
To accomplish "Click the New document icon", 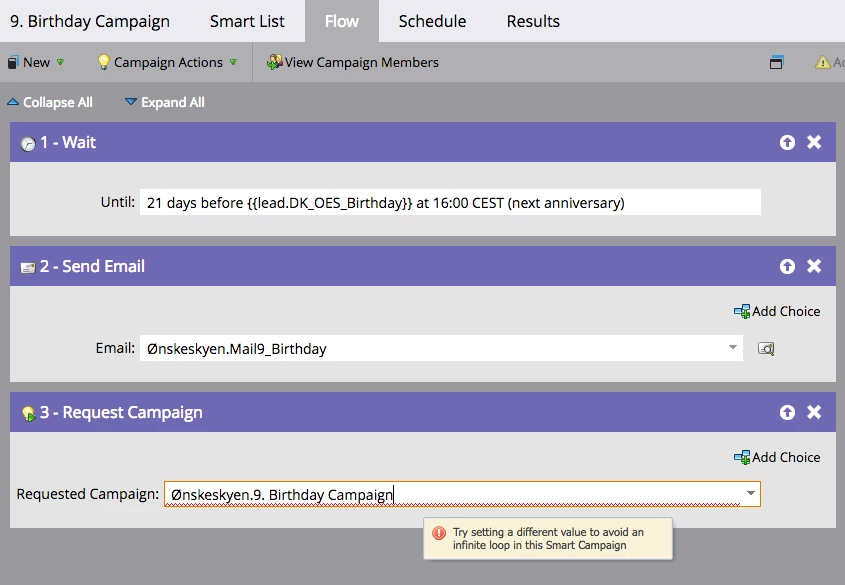I will tap(13, 62).
